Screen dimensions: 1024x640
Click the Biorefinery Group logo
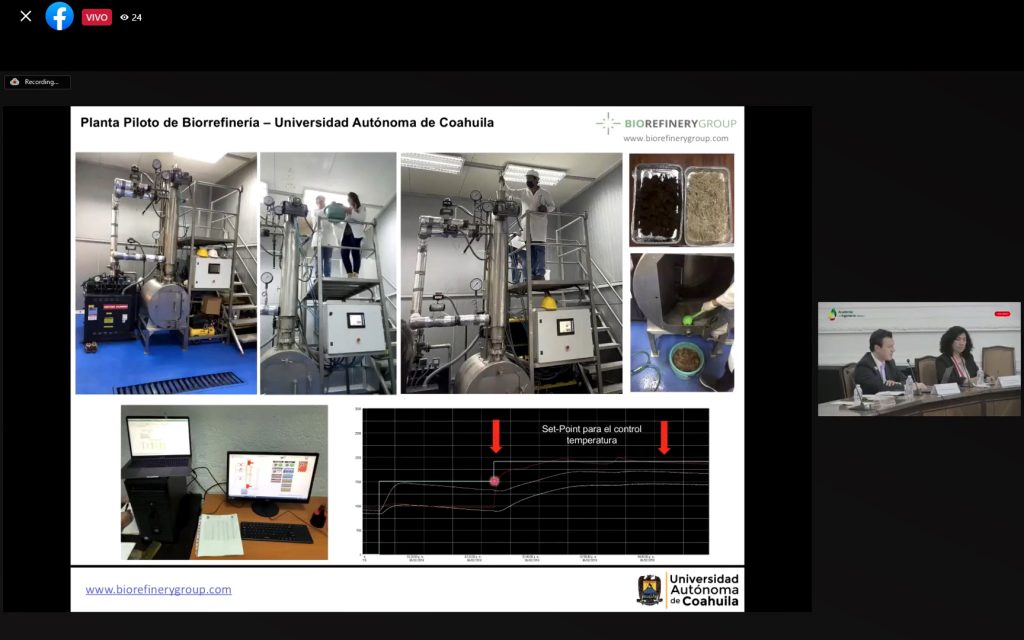666,123
